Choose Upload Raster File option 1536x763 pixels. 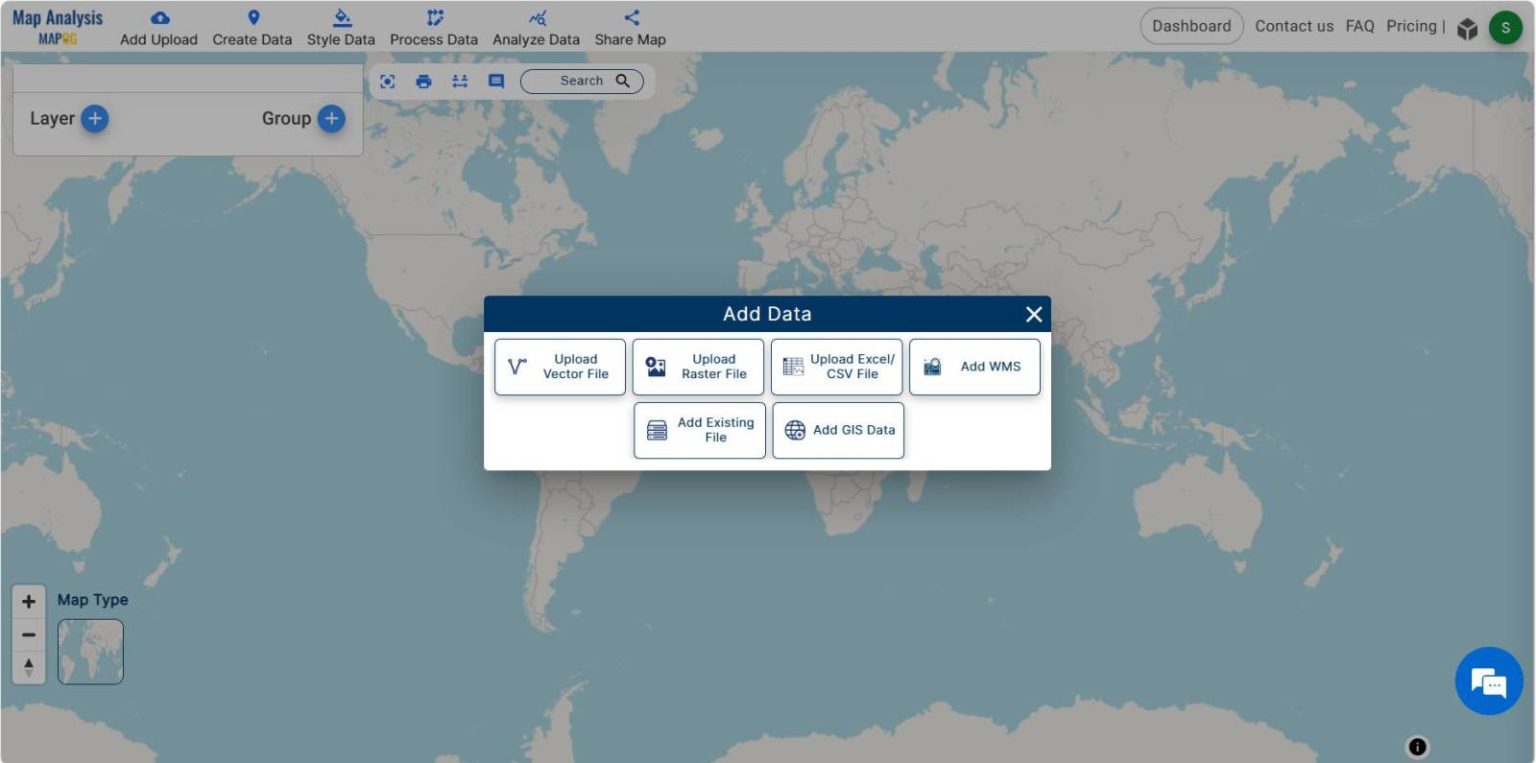point(698,367)
